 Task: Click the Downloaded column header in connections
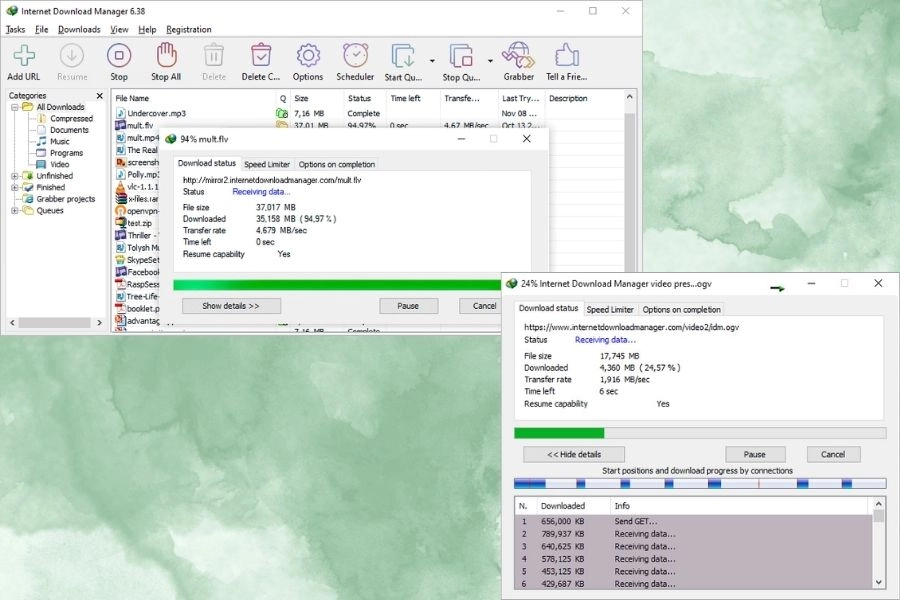(x=572, y=506)
